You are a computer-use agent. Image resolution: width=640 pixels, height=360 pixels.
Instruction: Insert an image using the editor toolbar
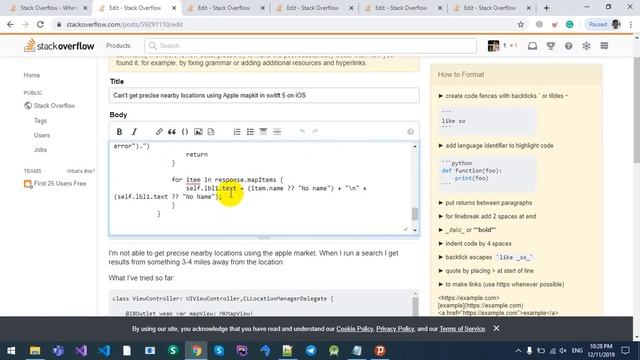click(198, 131)
